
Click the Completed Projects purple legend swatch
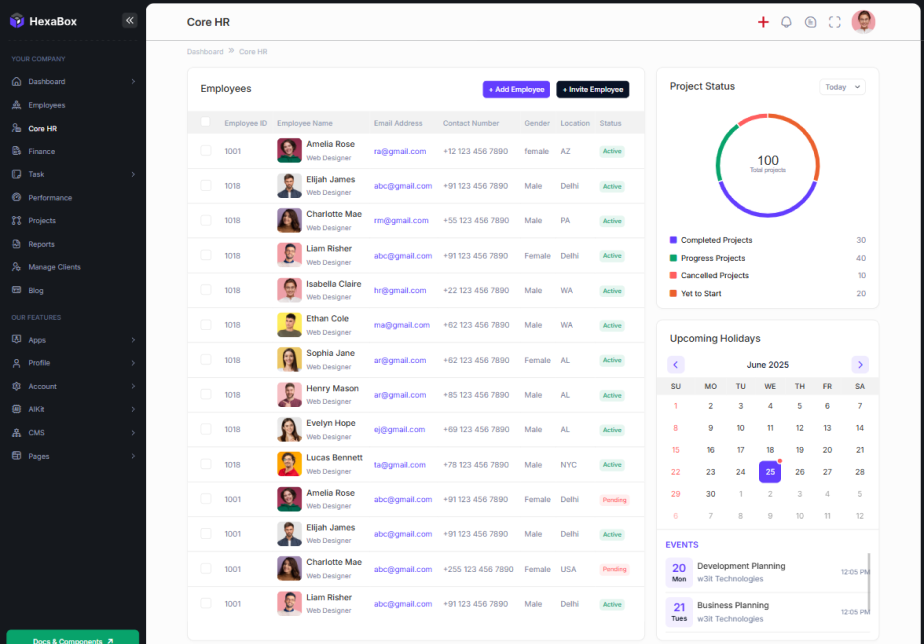(673, 240)
